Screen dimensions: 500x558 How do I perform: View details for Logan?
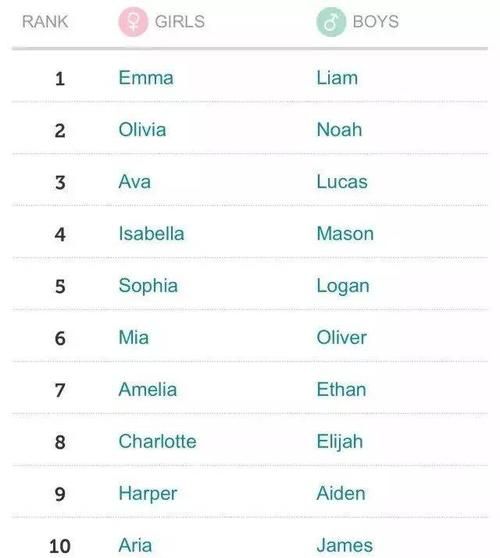[x=343, y=286]
